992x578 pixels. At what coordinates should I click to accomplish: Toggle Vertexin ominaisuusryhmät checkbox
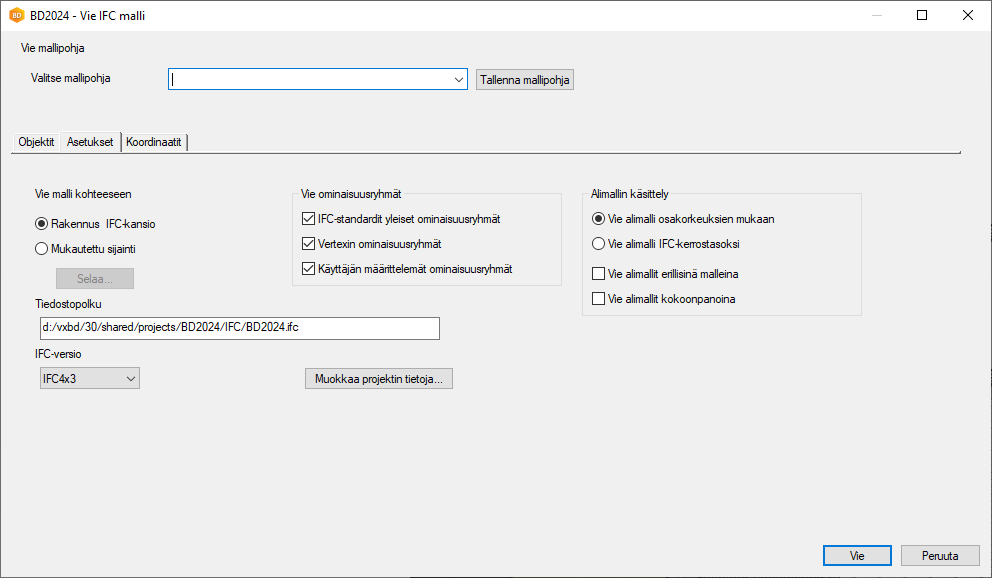(308, 244)
